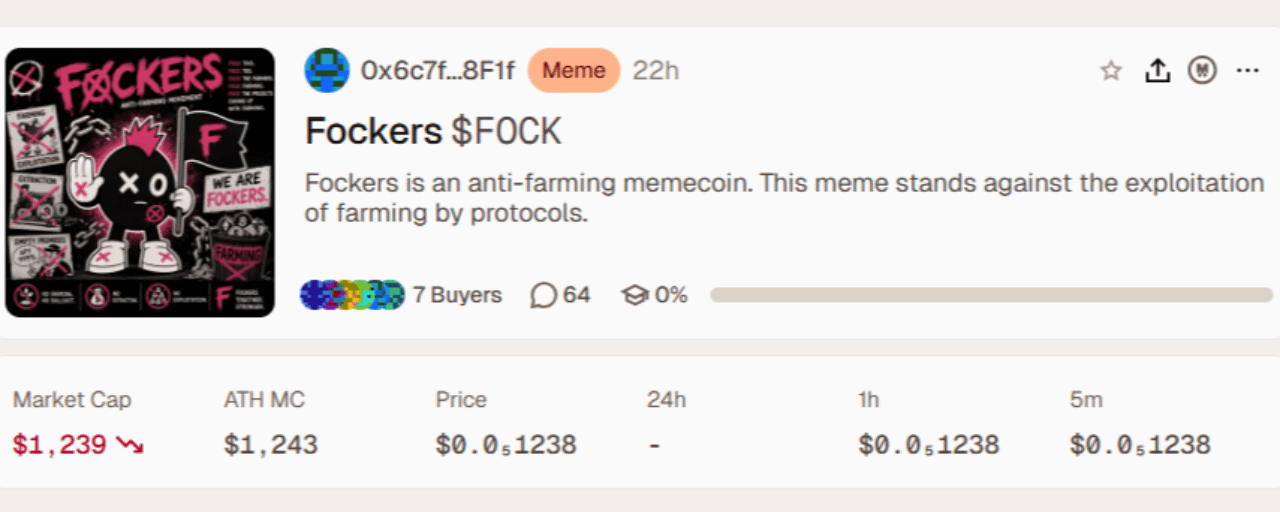Screen dimensions: 1280x512
Task: Click the bonding progress bar
Action: pos(991,295)
